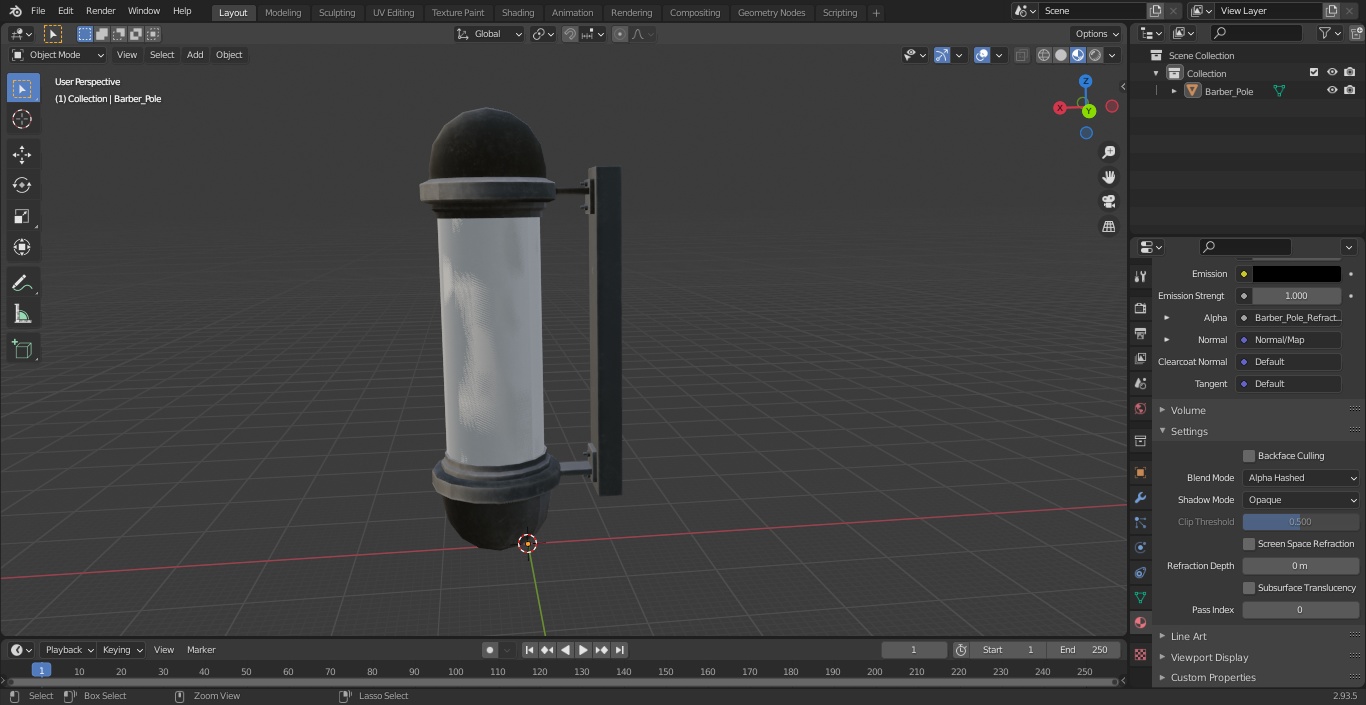Adjust the Refraction Depth 0 m field

1301,566
